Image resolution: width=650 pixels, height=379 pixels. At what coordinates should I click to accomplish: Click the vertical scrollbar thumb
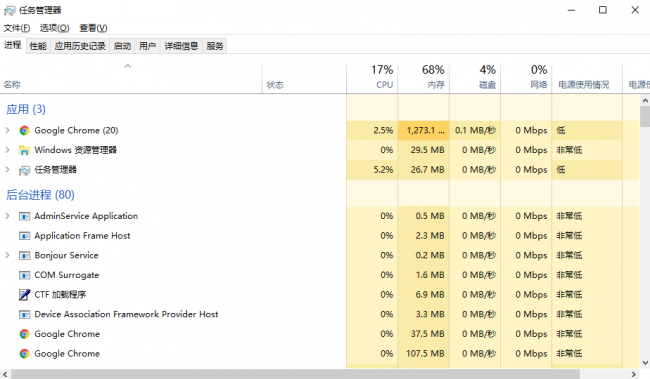645,116
